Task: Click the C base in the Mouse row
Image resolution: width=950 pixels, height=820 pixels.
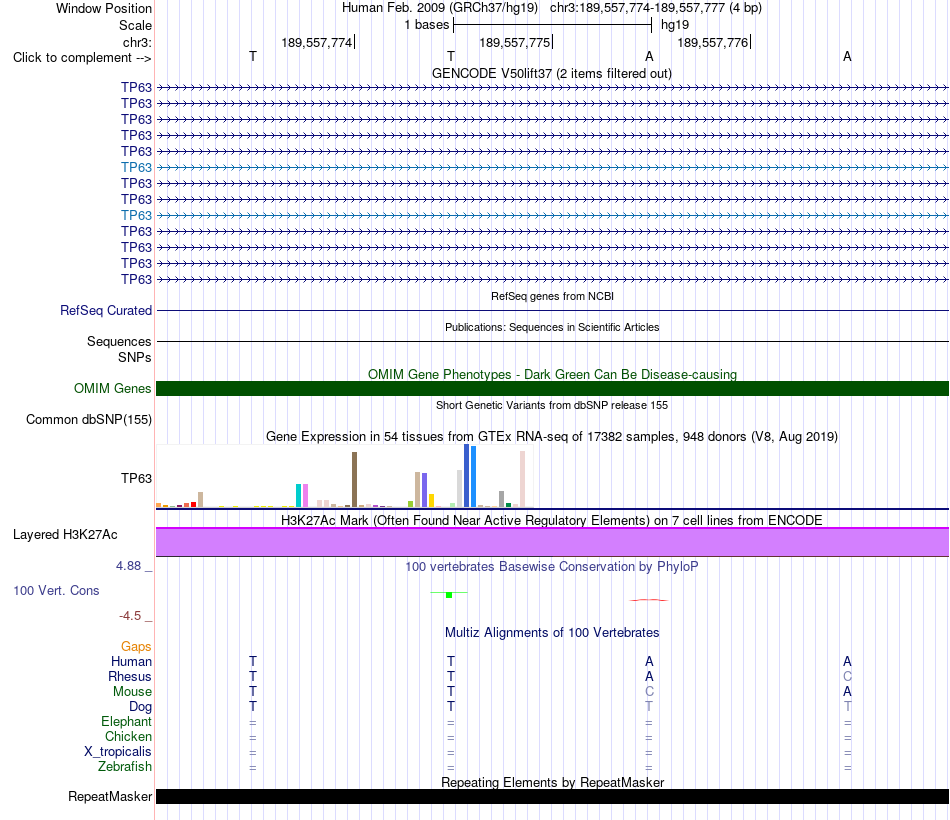Action: pyautogui.click(x=649, y=692)
